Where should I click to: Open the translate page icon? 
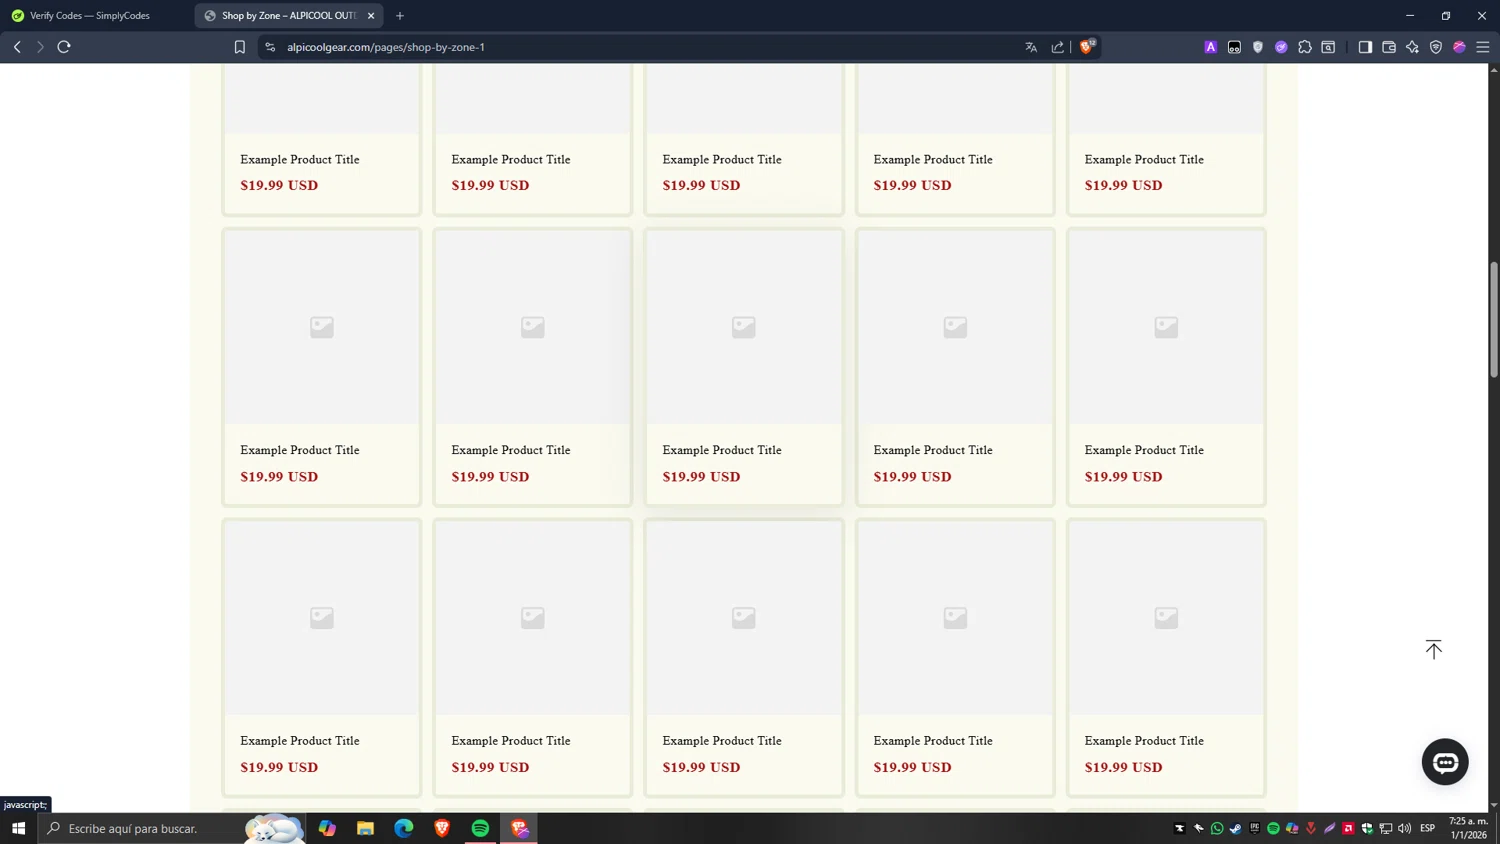tap(1031, 47)
